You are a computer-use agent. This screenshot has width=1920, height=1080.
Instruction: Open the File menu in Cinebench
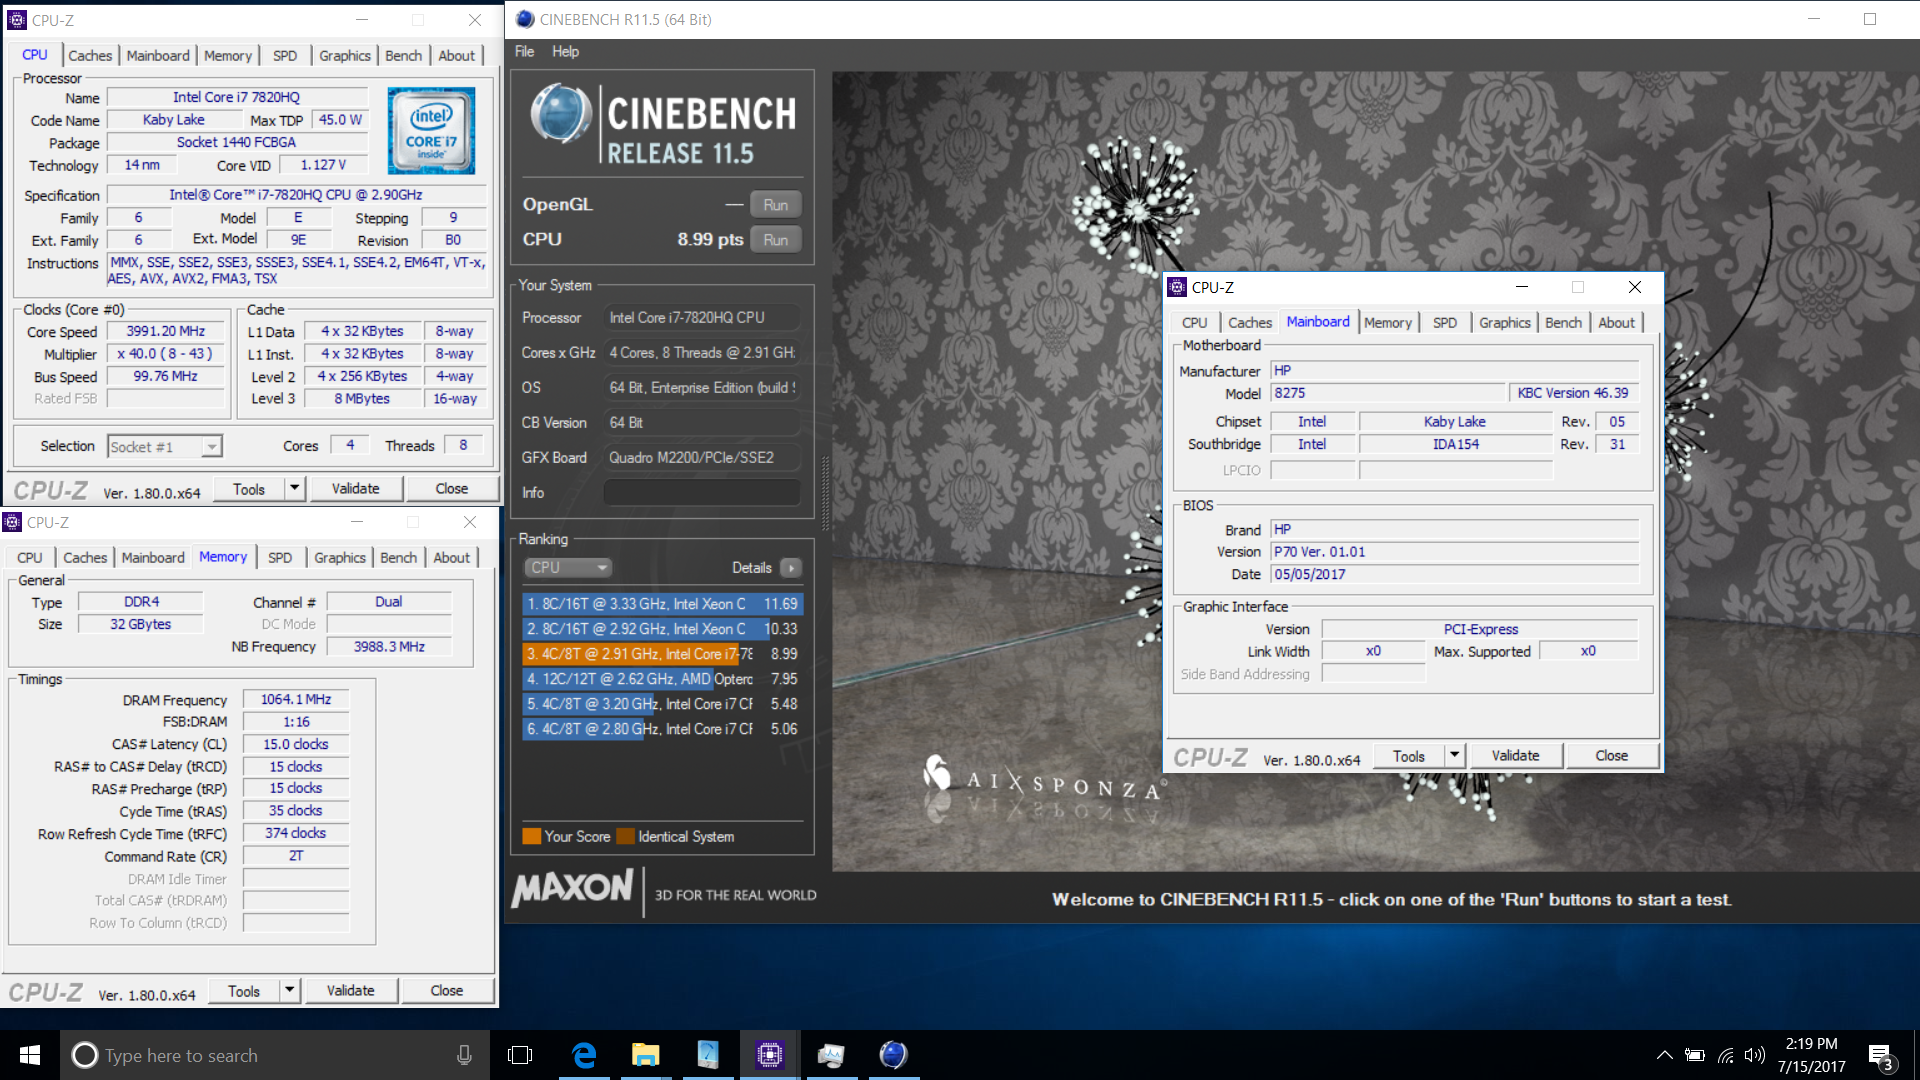click(x=524, y=52)
